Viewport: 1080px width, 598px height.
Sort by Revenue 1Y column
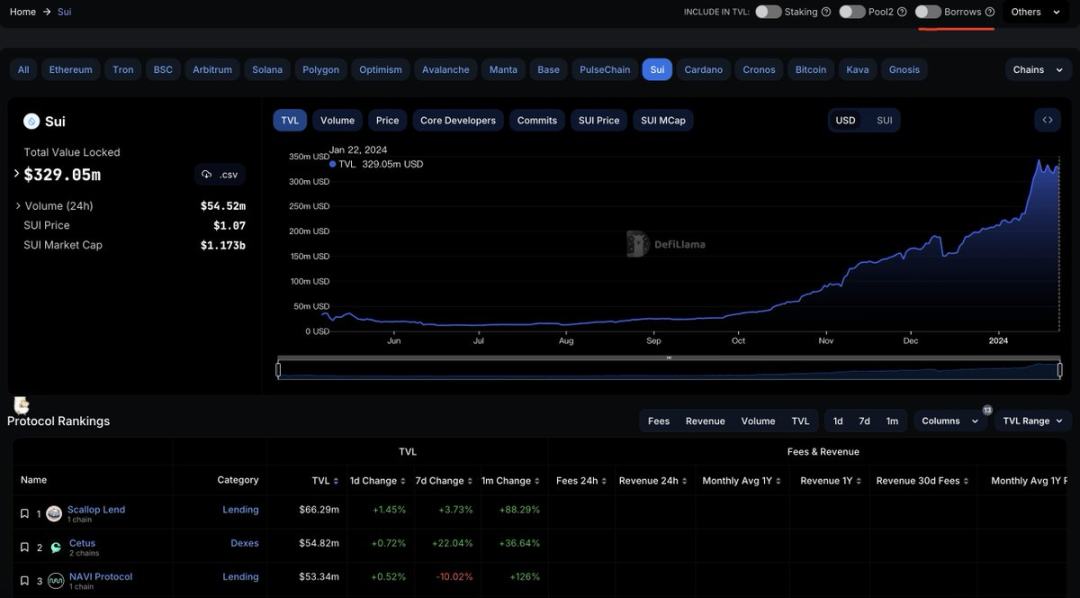tap(858, 481)
